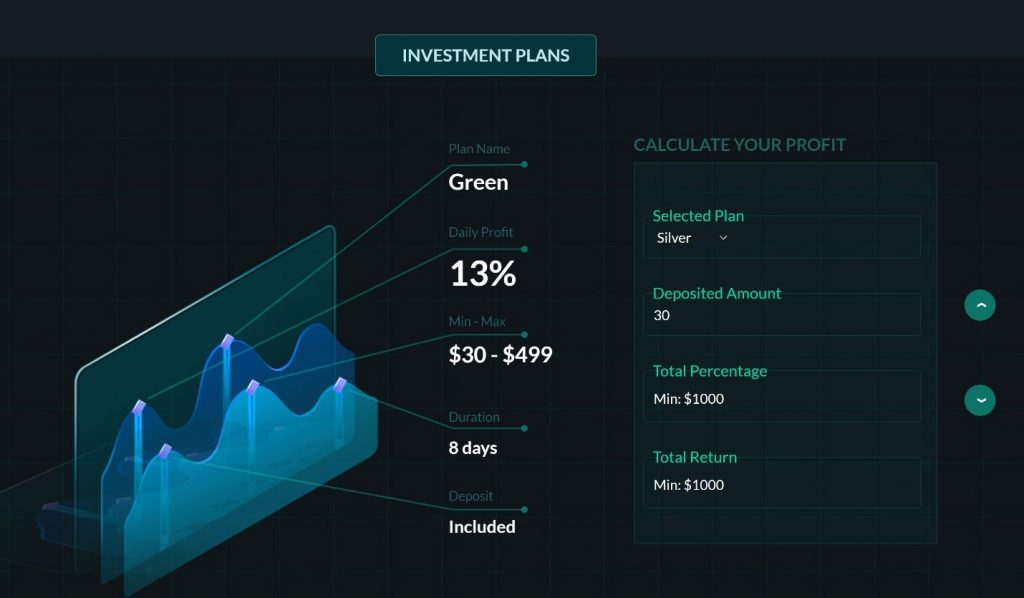Image resolution: width=1024 pixels, height=598 pixels.
Task: Click the 13% daily profit value
Action: click(483, 273)
